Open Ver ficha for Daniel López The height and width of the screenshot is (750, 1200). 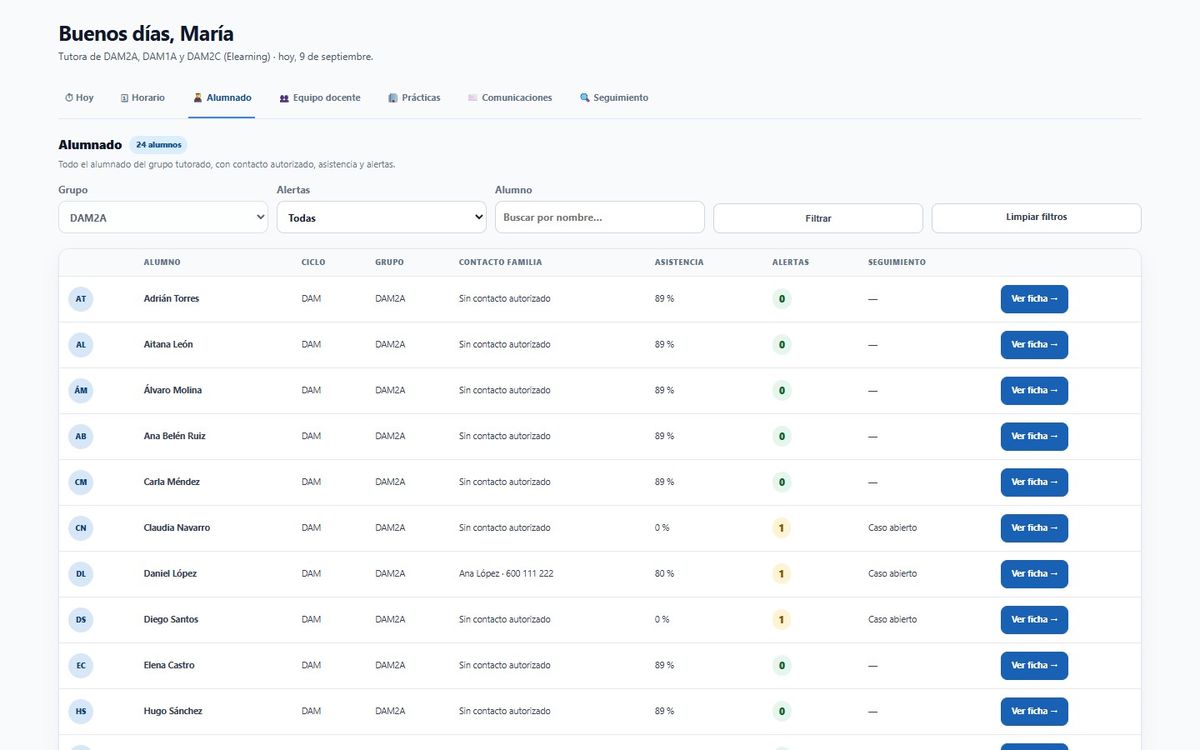(x=1034, y=574)
